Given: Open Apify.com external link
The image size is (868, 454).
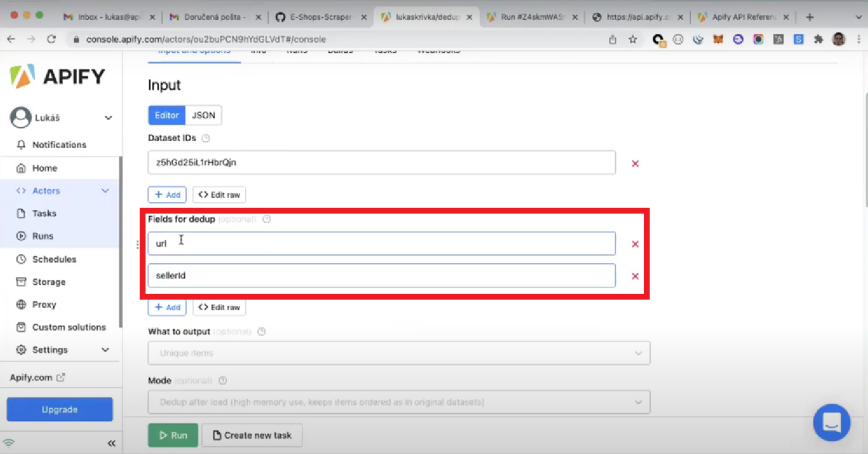Looking at the screenshot, I should click(x=37, y=378).
